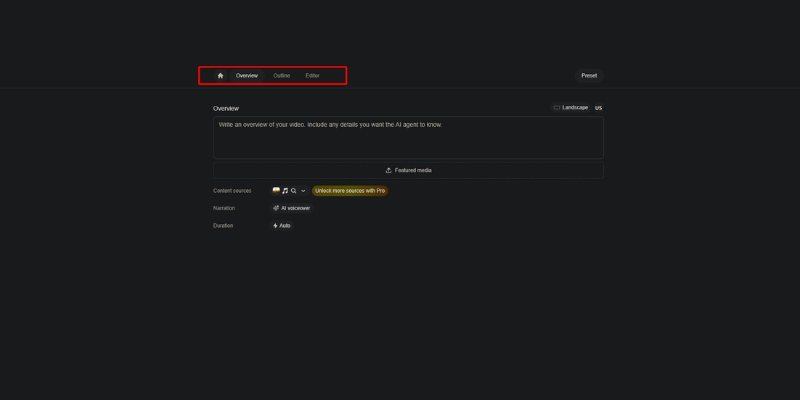Click Unlock more sources with Pro
The width and height of the screenshot is (800, 400).
coord(350,191)
